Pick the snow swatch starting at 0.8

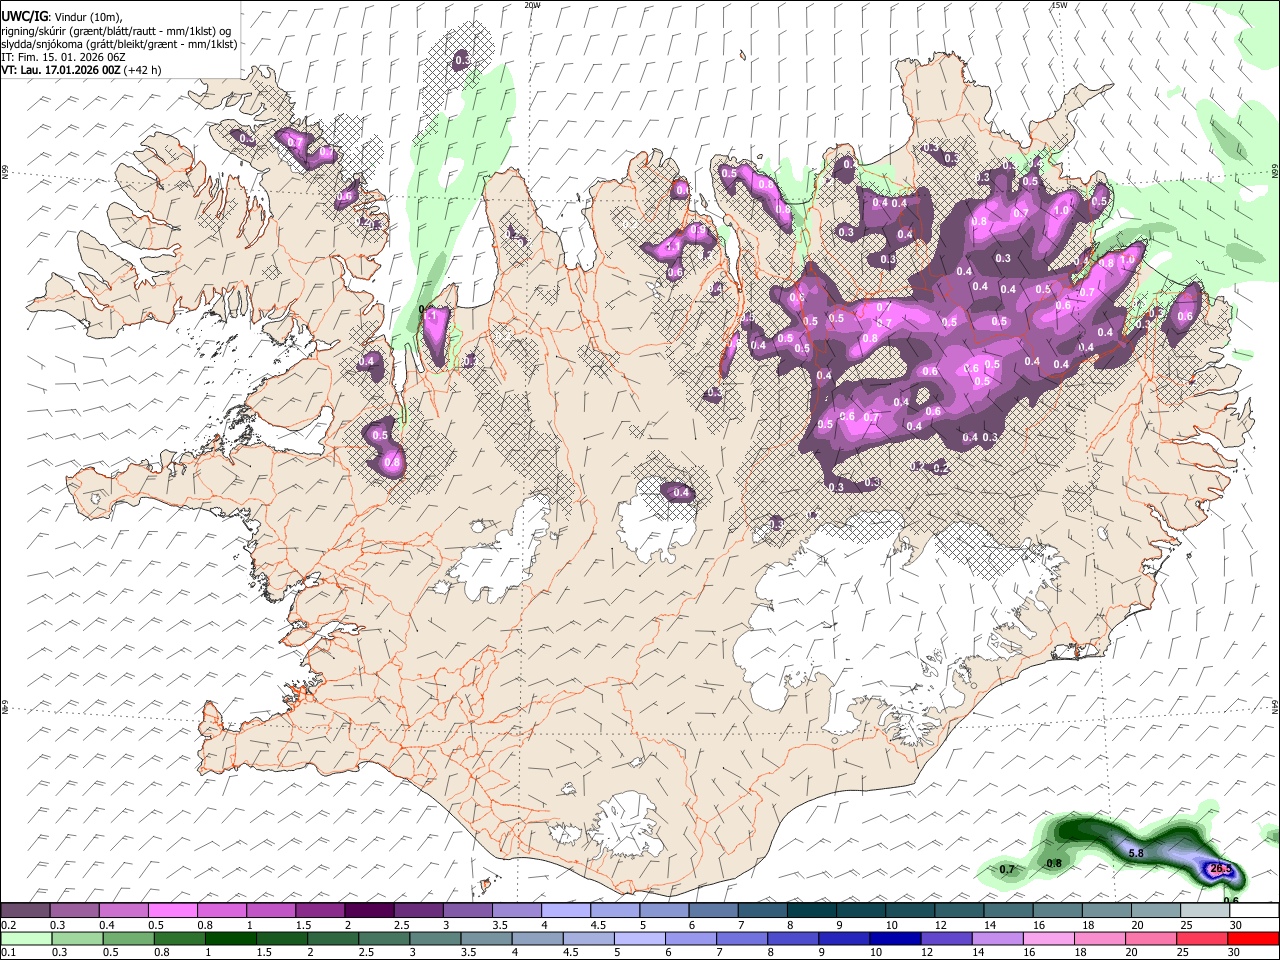[221, 911]
